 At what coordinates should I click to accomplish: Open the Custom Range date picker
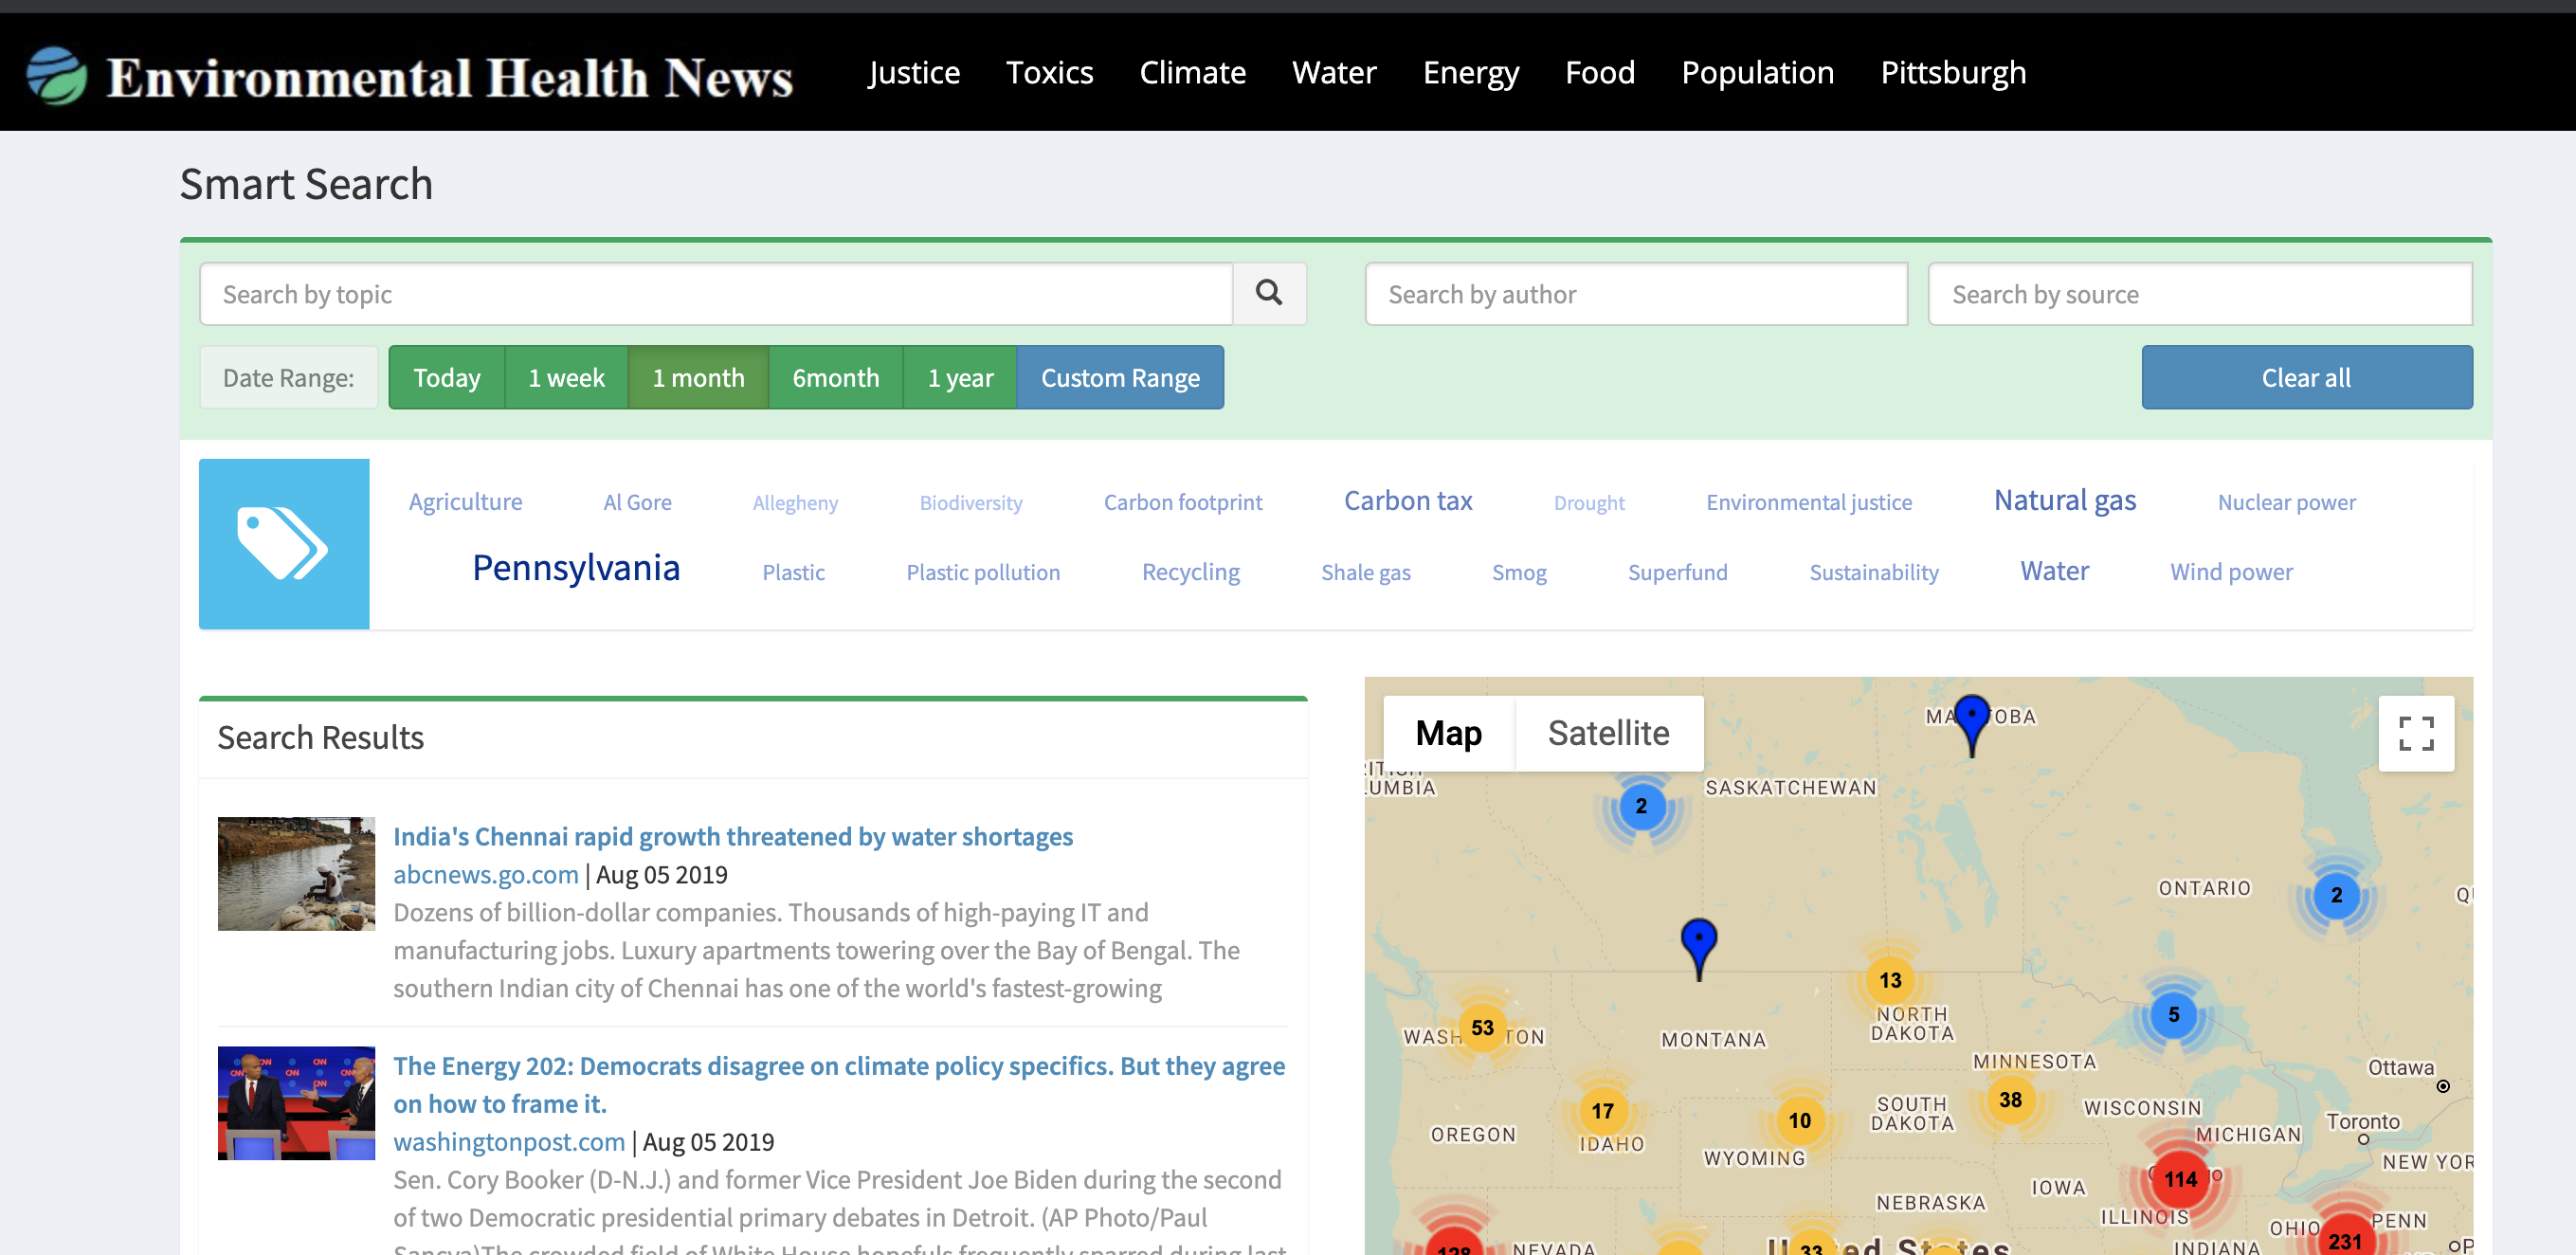pyautogui.click(x=1120, y=377)
